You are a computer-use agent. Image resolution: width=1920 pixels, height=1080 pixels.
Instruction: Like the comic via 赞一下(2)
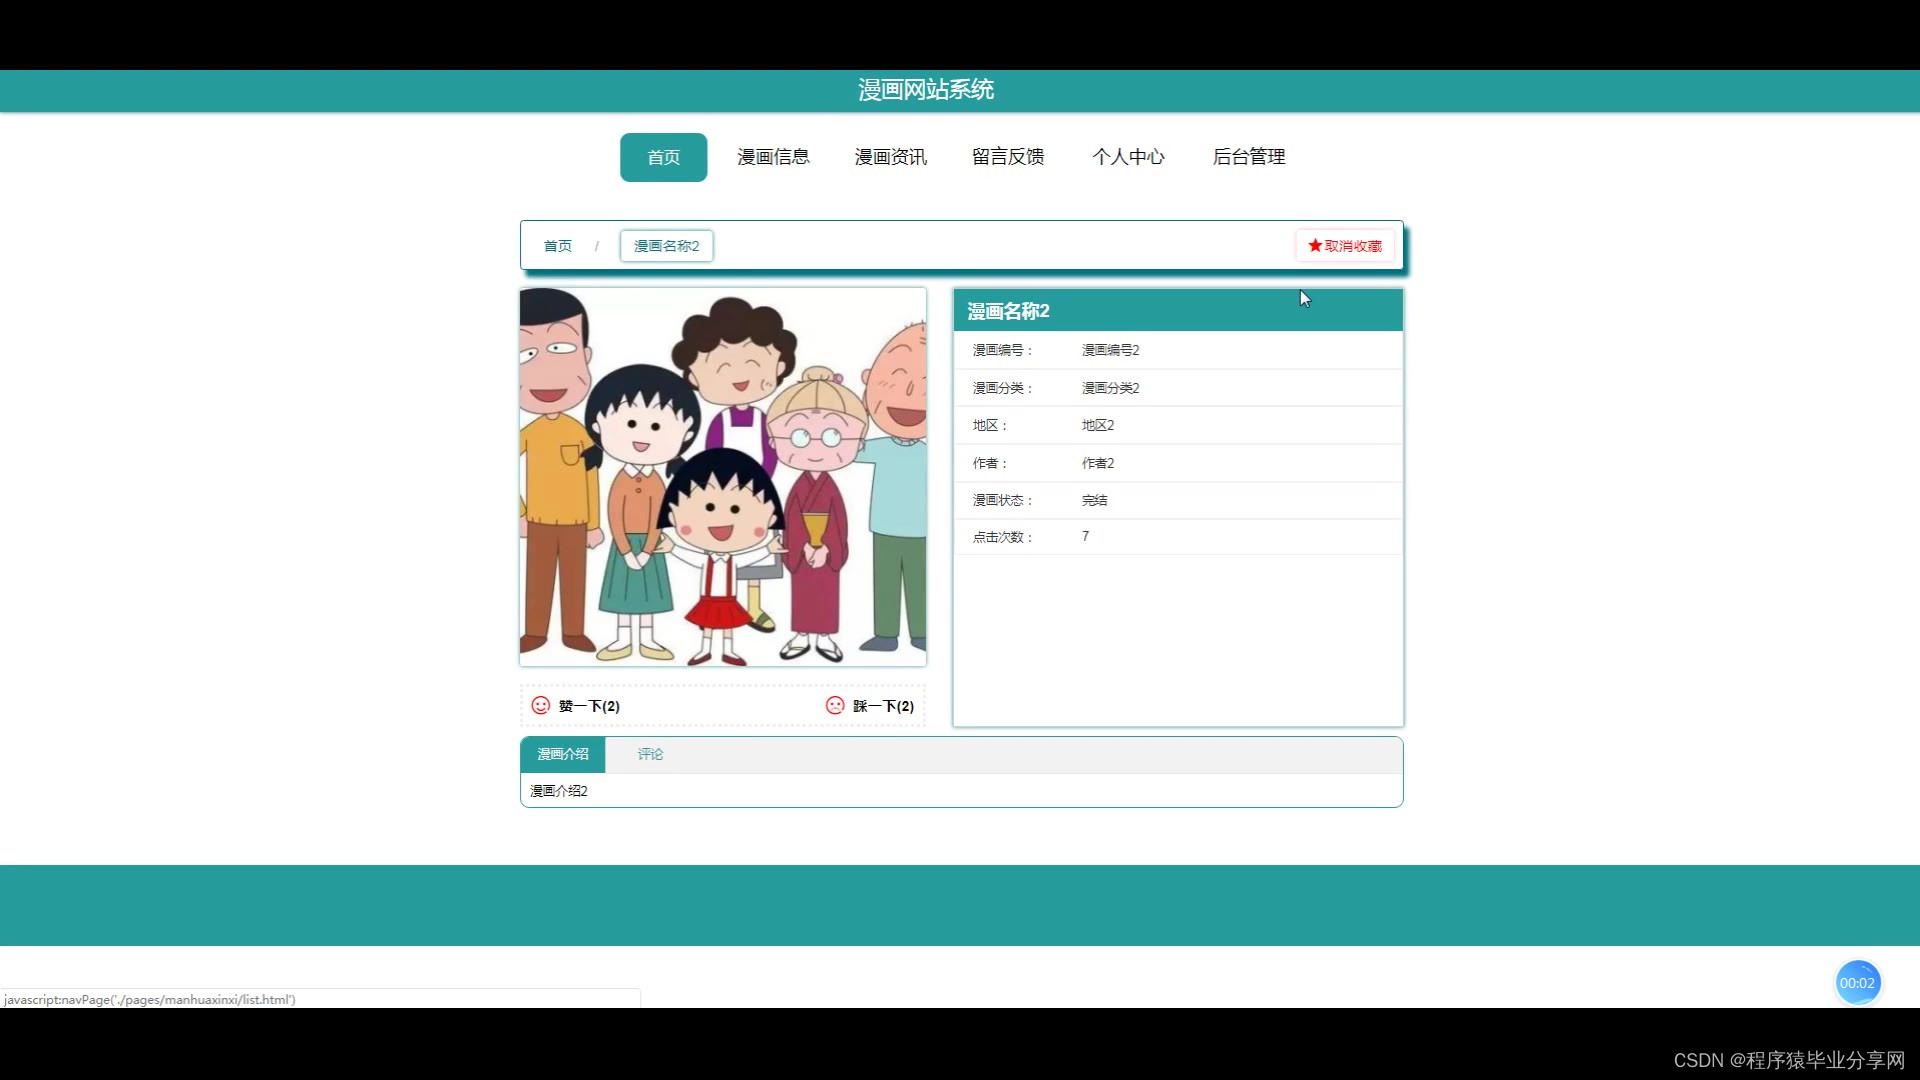(589, 706)
